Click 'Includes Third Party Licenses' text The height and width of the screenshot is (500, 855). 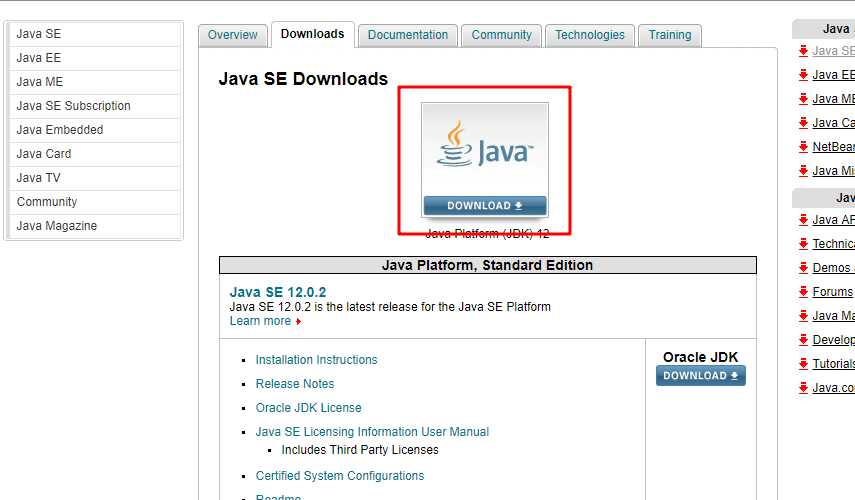[x=360, y=450]
